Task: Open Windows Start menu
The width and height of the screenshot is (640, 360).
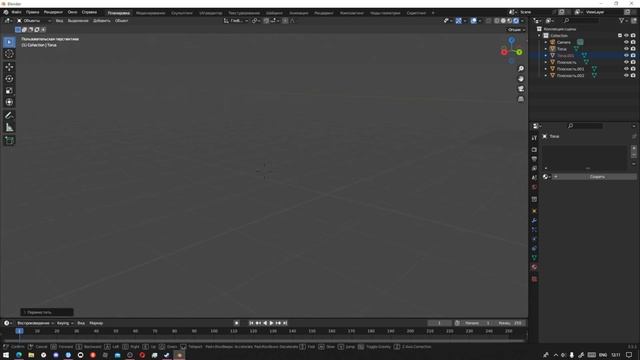Action: (6, 355)
